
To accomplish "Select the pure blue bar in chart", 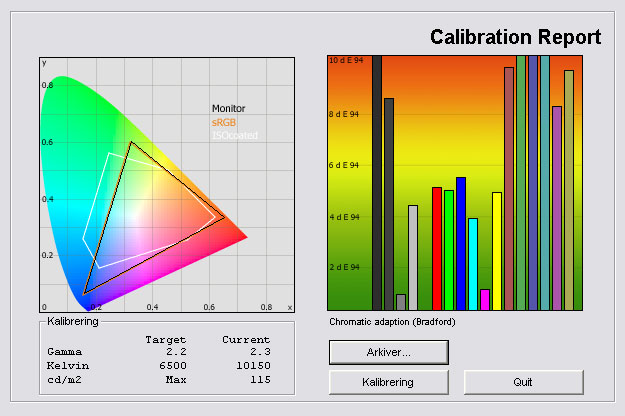I will click(x=461, y=243).
